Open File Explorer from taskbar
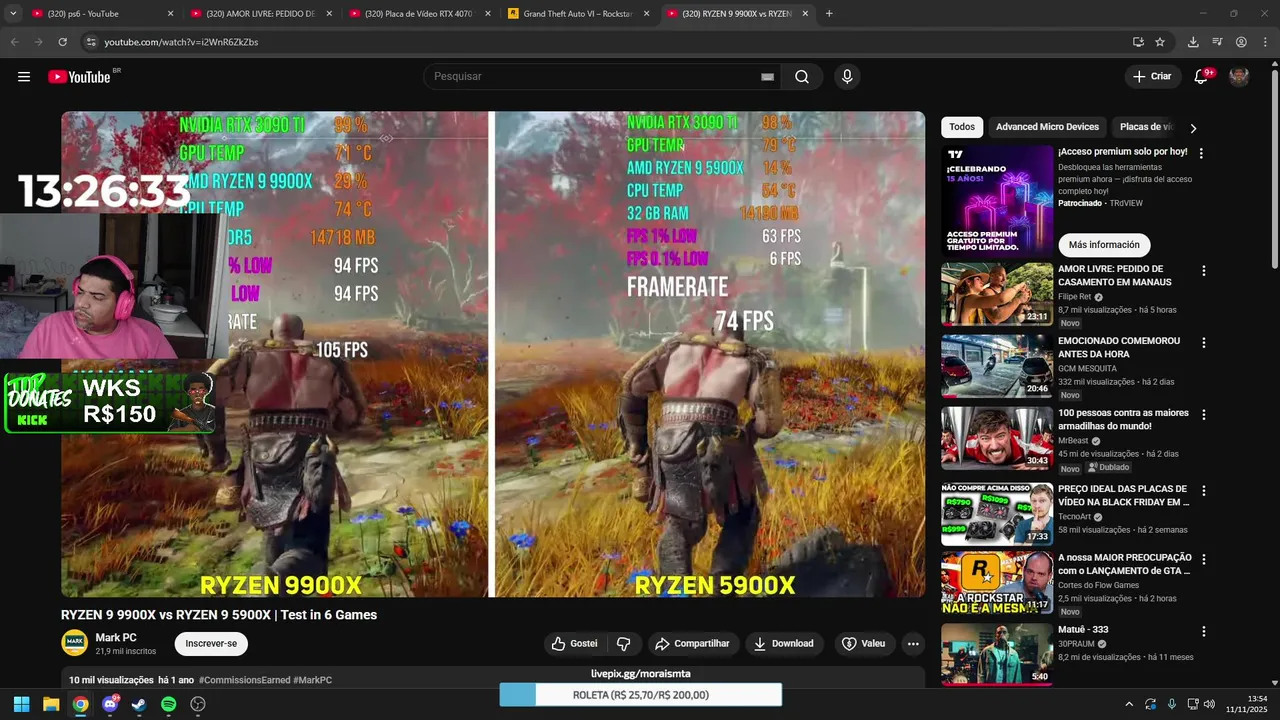1280x720 pixels. tap(51, 704)
